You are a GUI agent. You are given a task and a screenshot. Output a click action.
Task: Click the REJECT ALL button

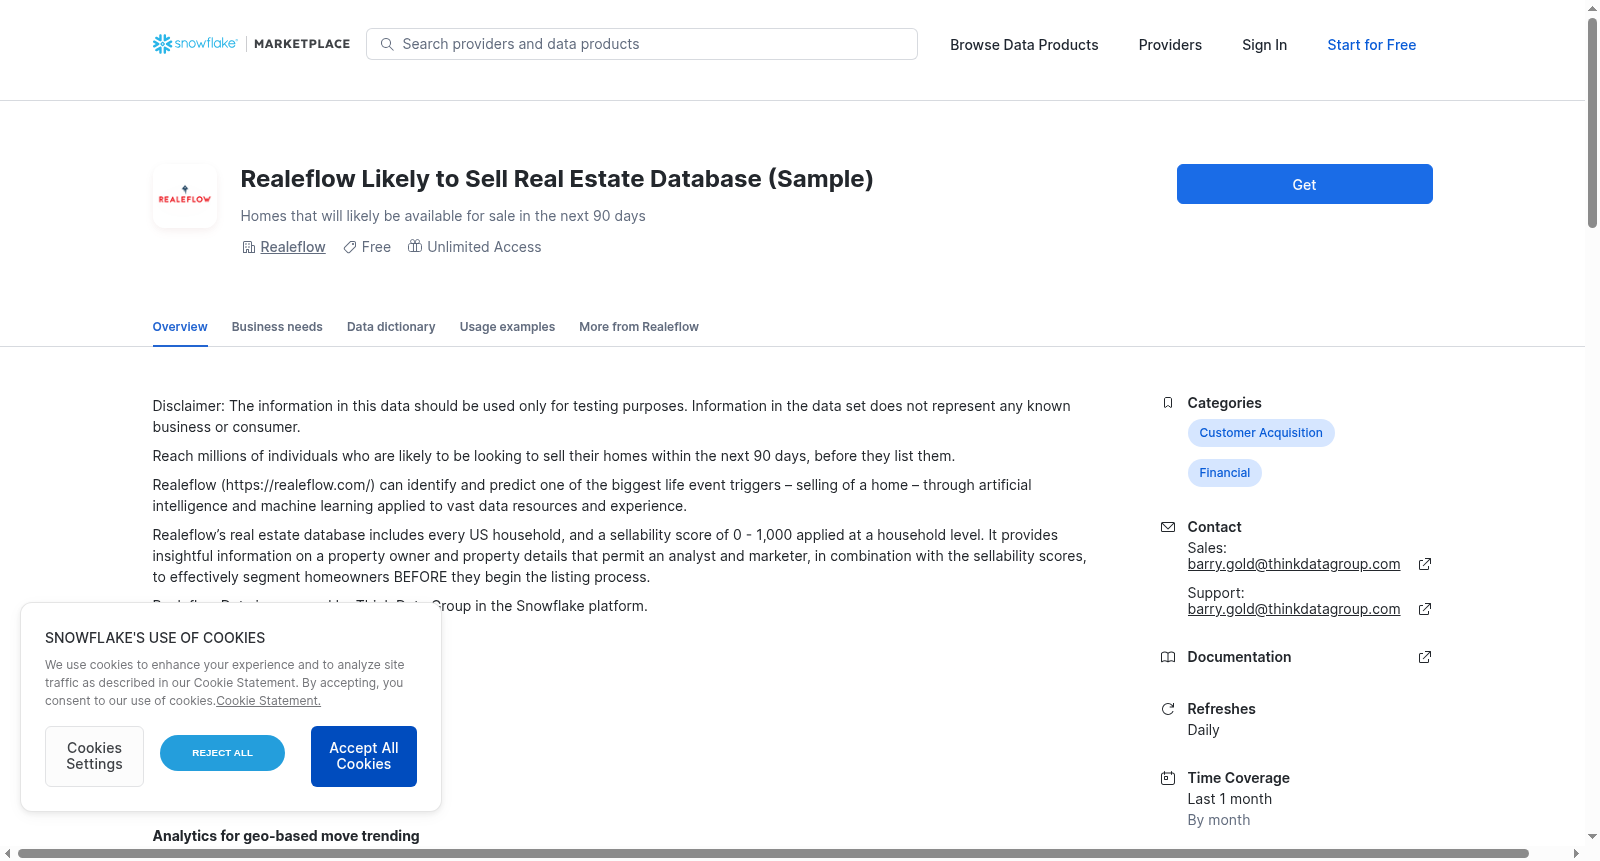[222, 753]
